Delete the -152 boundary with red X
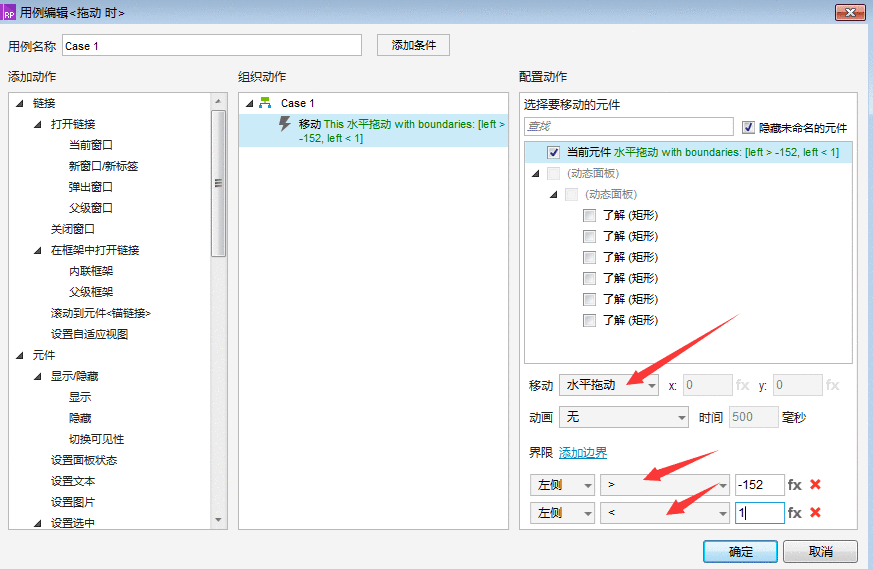 (x=815, y=484)
